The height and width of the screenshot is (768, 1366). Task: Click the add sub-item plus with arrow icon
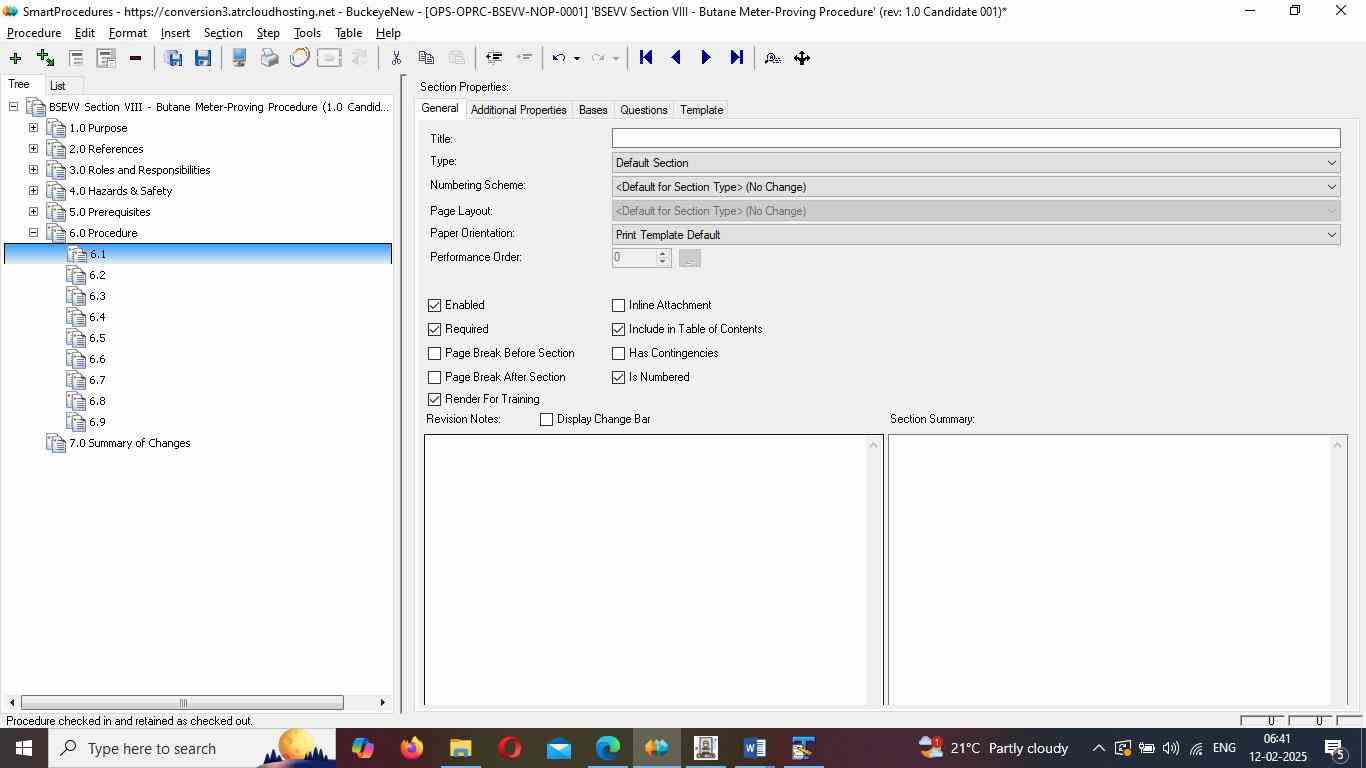[45, 58]
